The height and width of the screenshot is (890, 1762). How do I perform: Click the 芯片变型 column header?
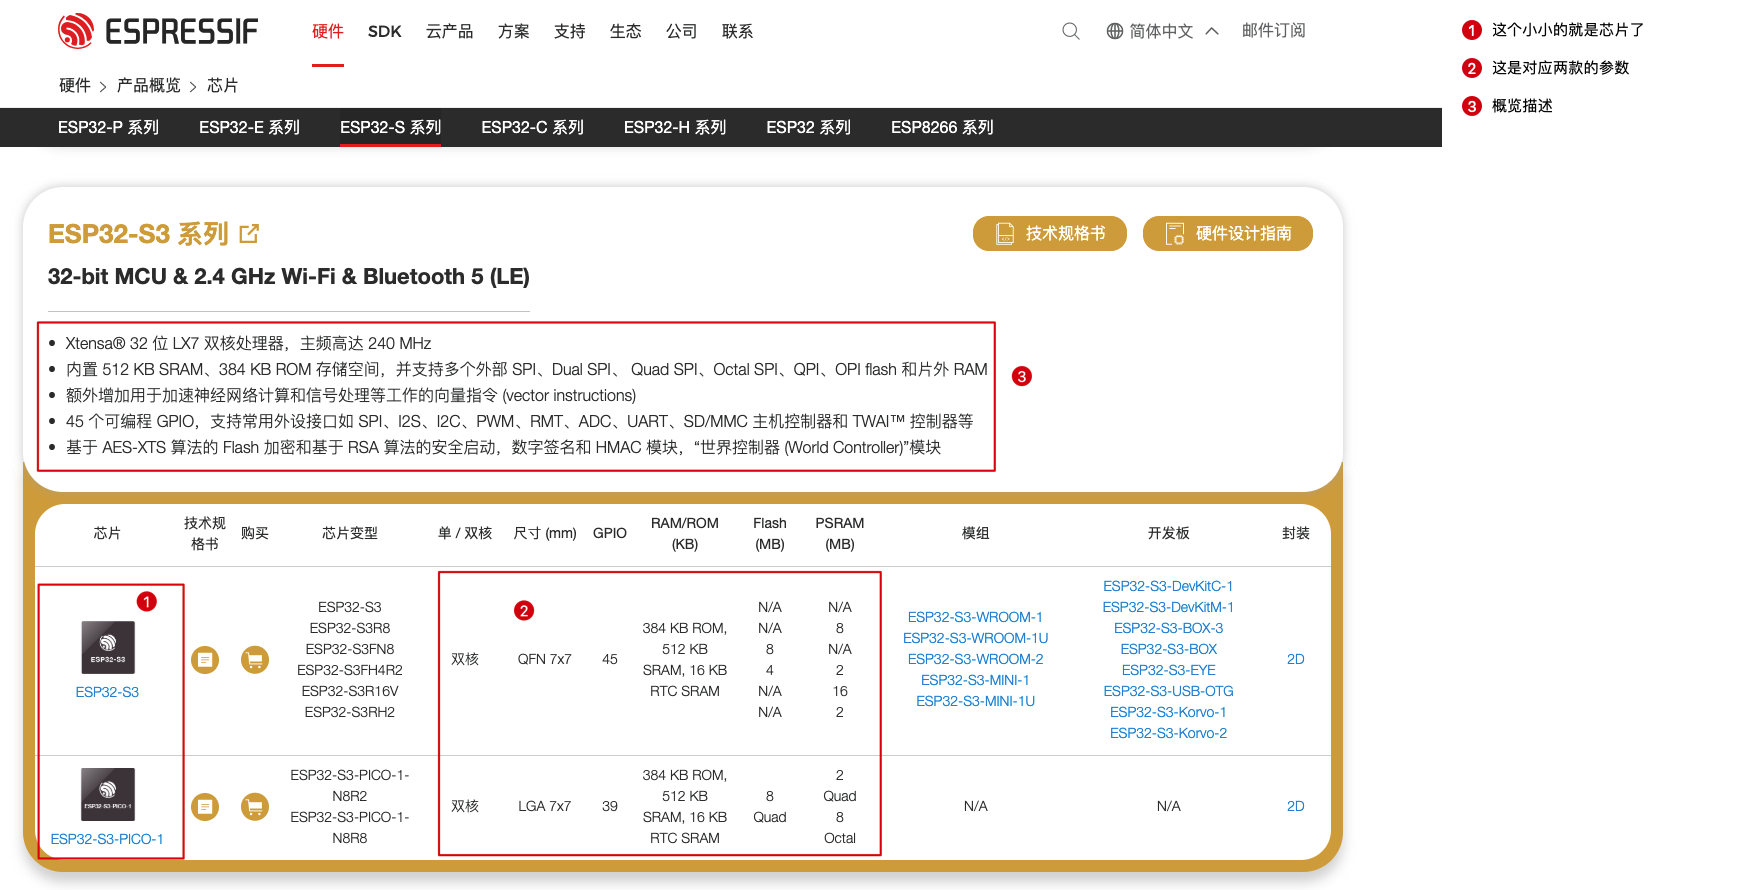(x=350, y=533)
